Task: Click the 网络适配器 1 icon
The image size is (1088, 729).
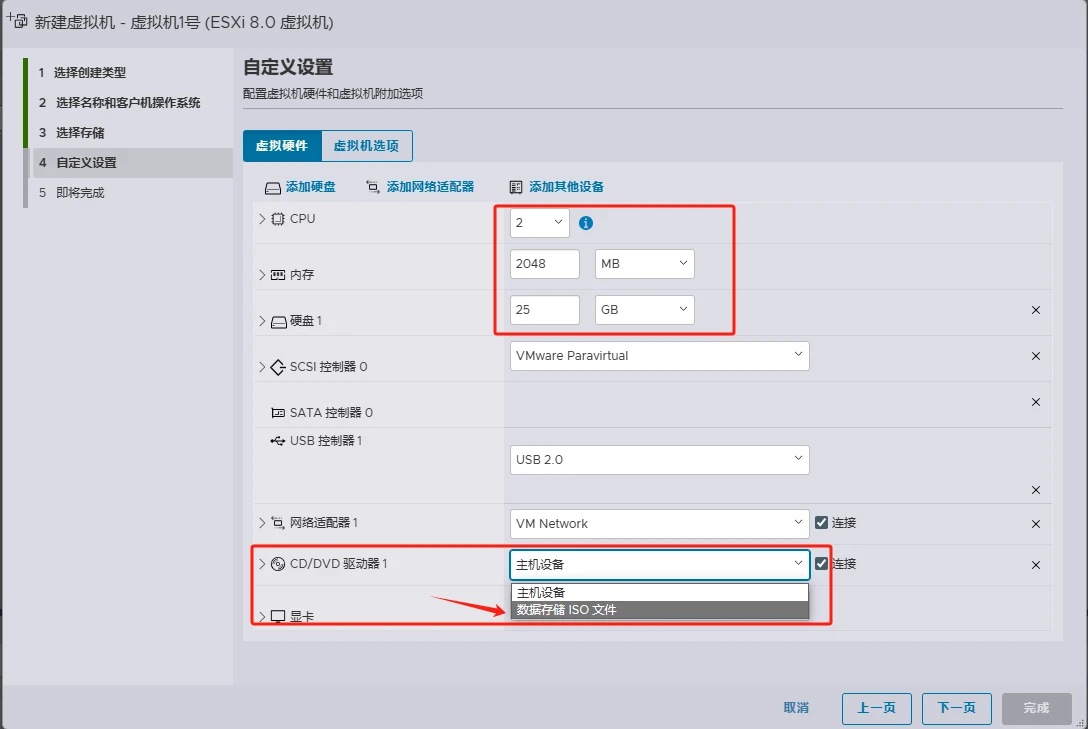Action: (x=278, y=523)
